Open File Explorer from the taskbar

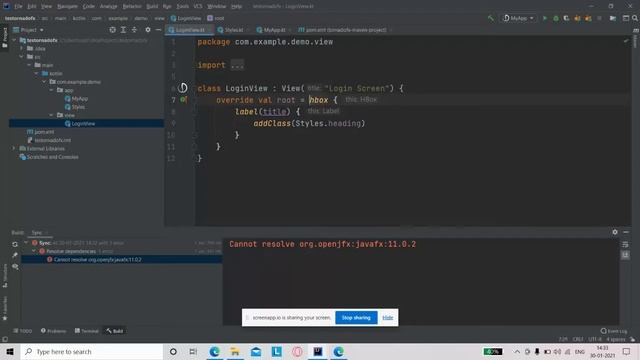click(x=235, y=351)
